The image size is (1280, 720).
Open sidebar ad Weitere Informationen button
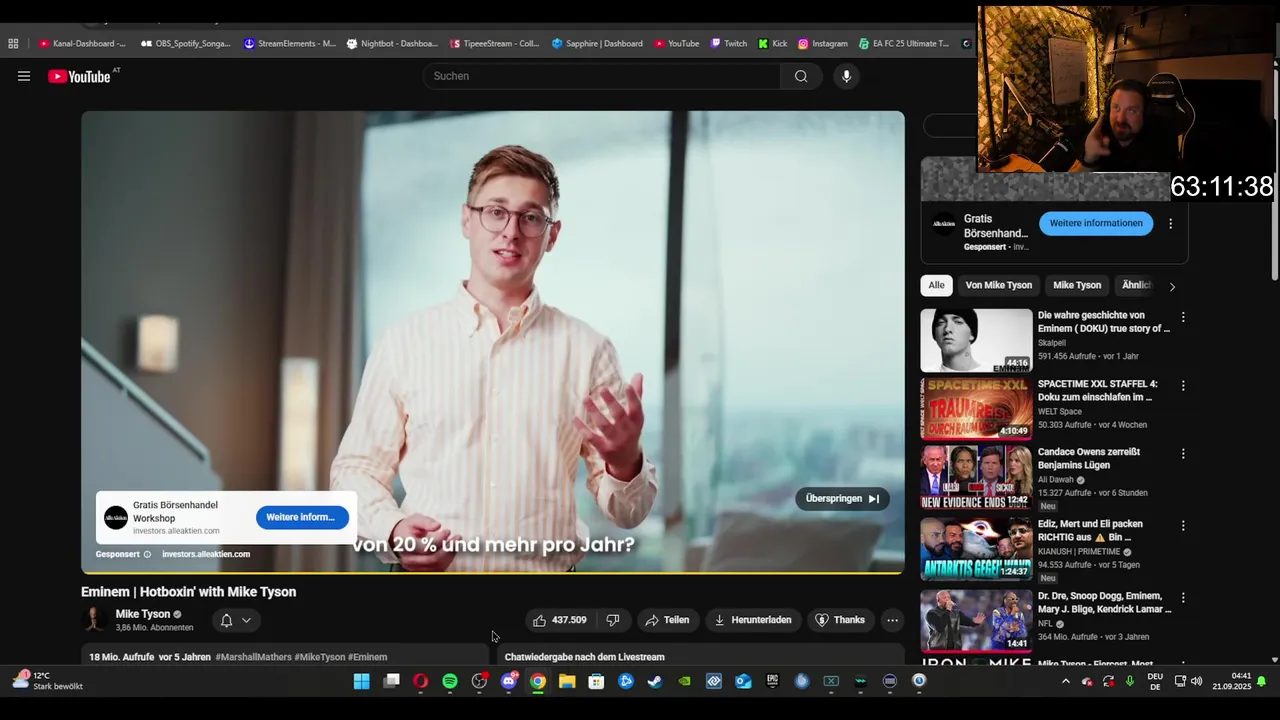(x=1096, y=223)
